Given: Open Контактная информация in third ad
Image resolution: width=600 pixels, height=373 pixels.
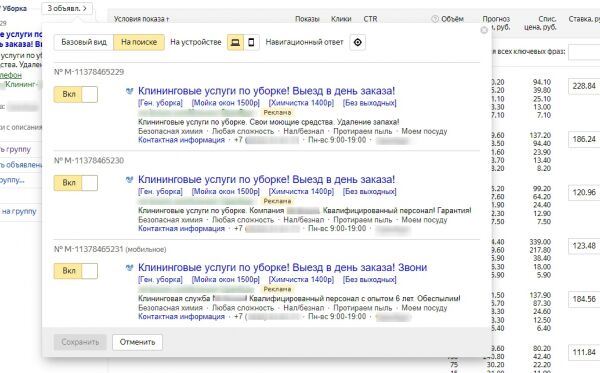Looking at the screenshot, I should click(181, 316).
